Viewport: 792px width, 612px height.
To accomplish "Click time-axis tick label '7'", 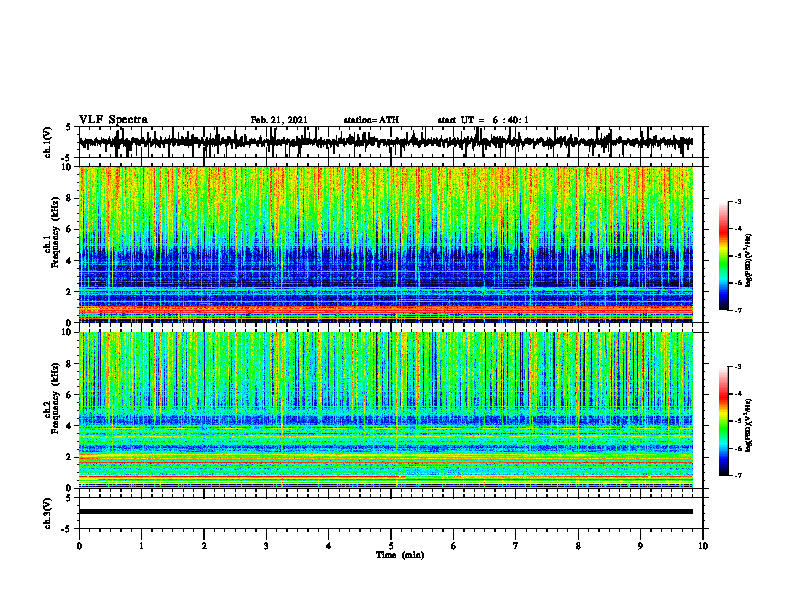I will tap(516, 546).
